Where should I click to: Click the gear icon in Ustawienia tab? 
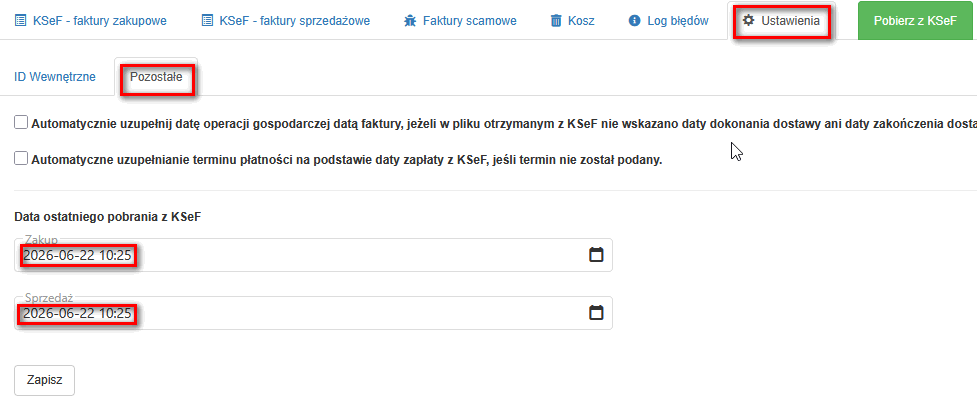coord(749,21)
